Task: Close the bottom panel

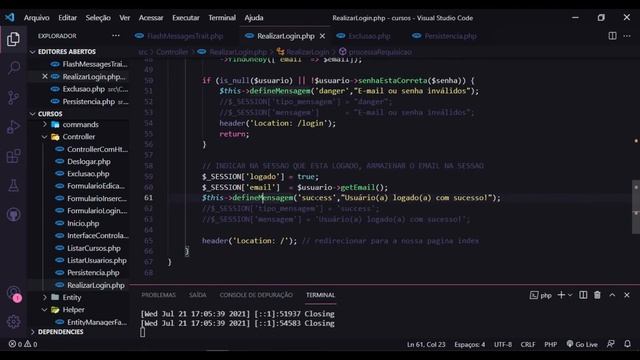Action: pyautogui.click(x=627, y=295)
